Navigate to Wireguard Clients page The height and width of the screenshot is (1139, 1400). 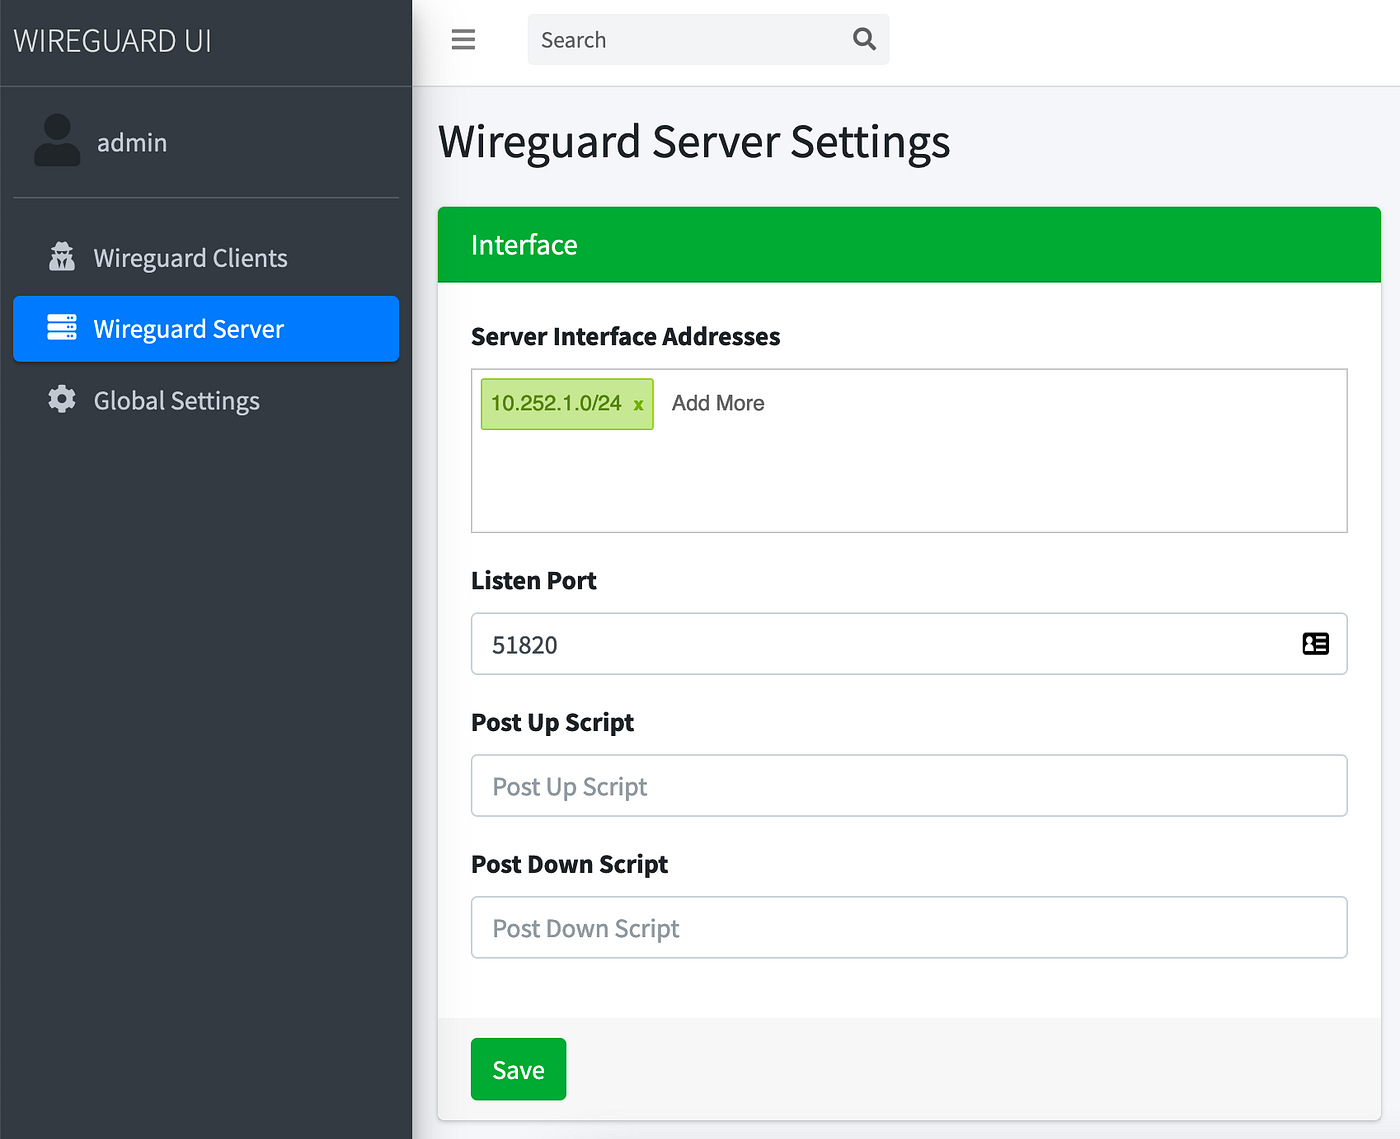pyautogui.click(x=190, y=257)
